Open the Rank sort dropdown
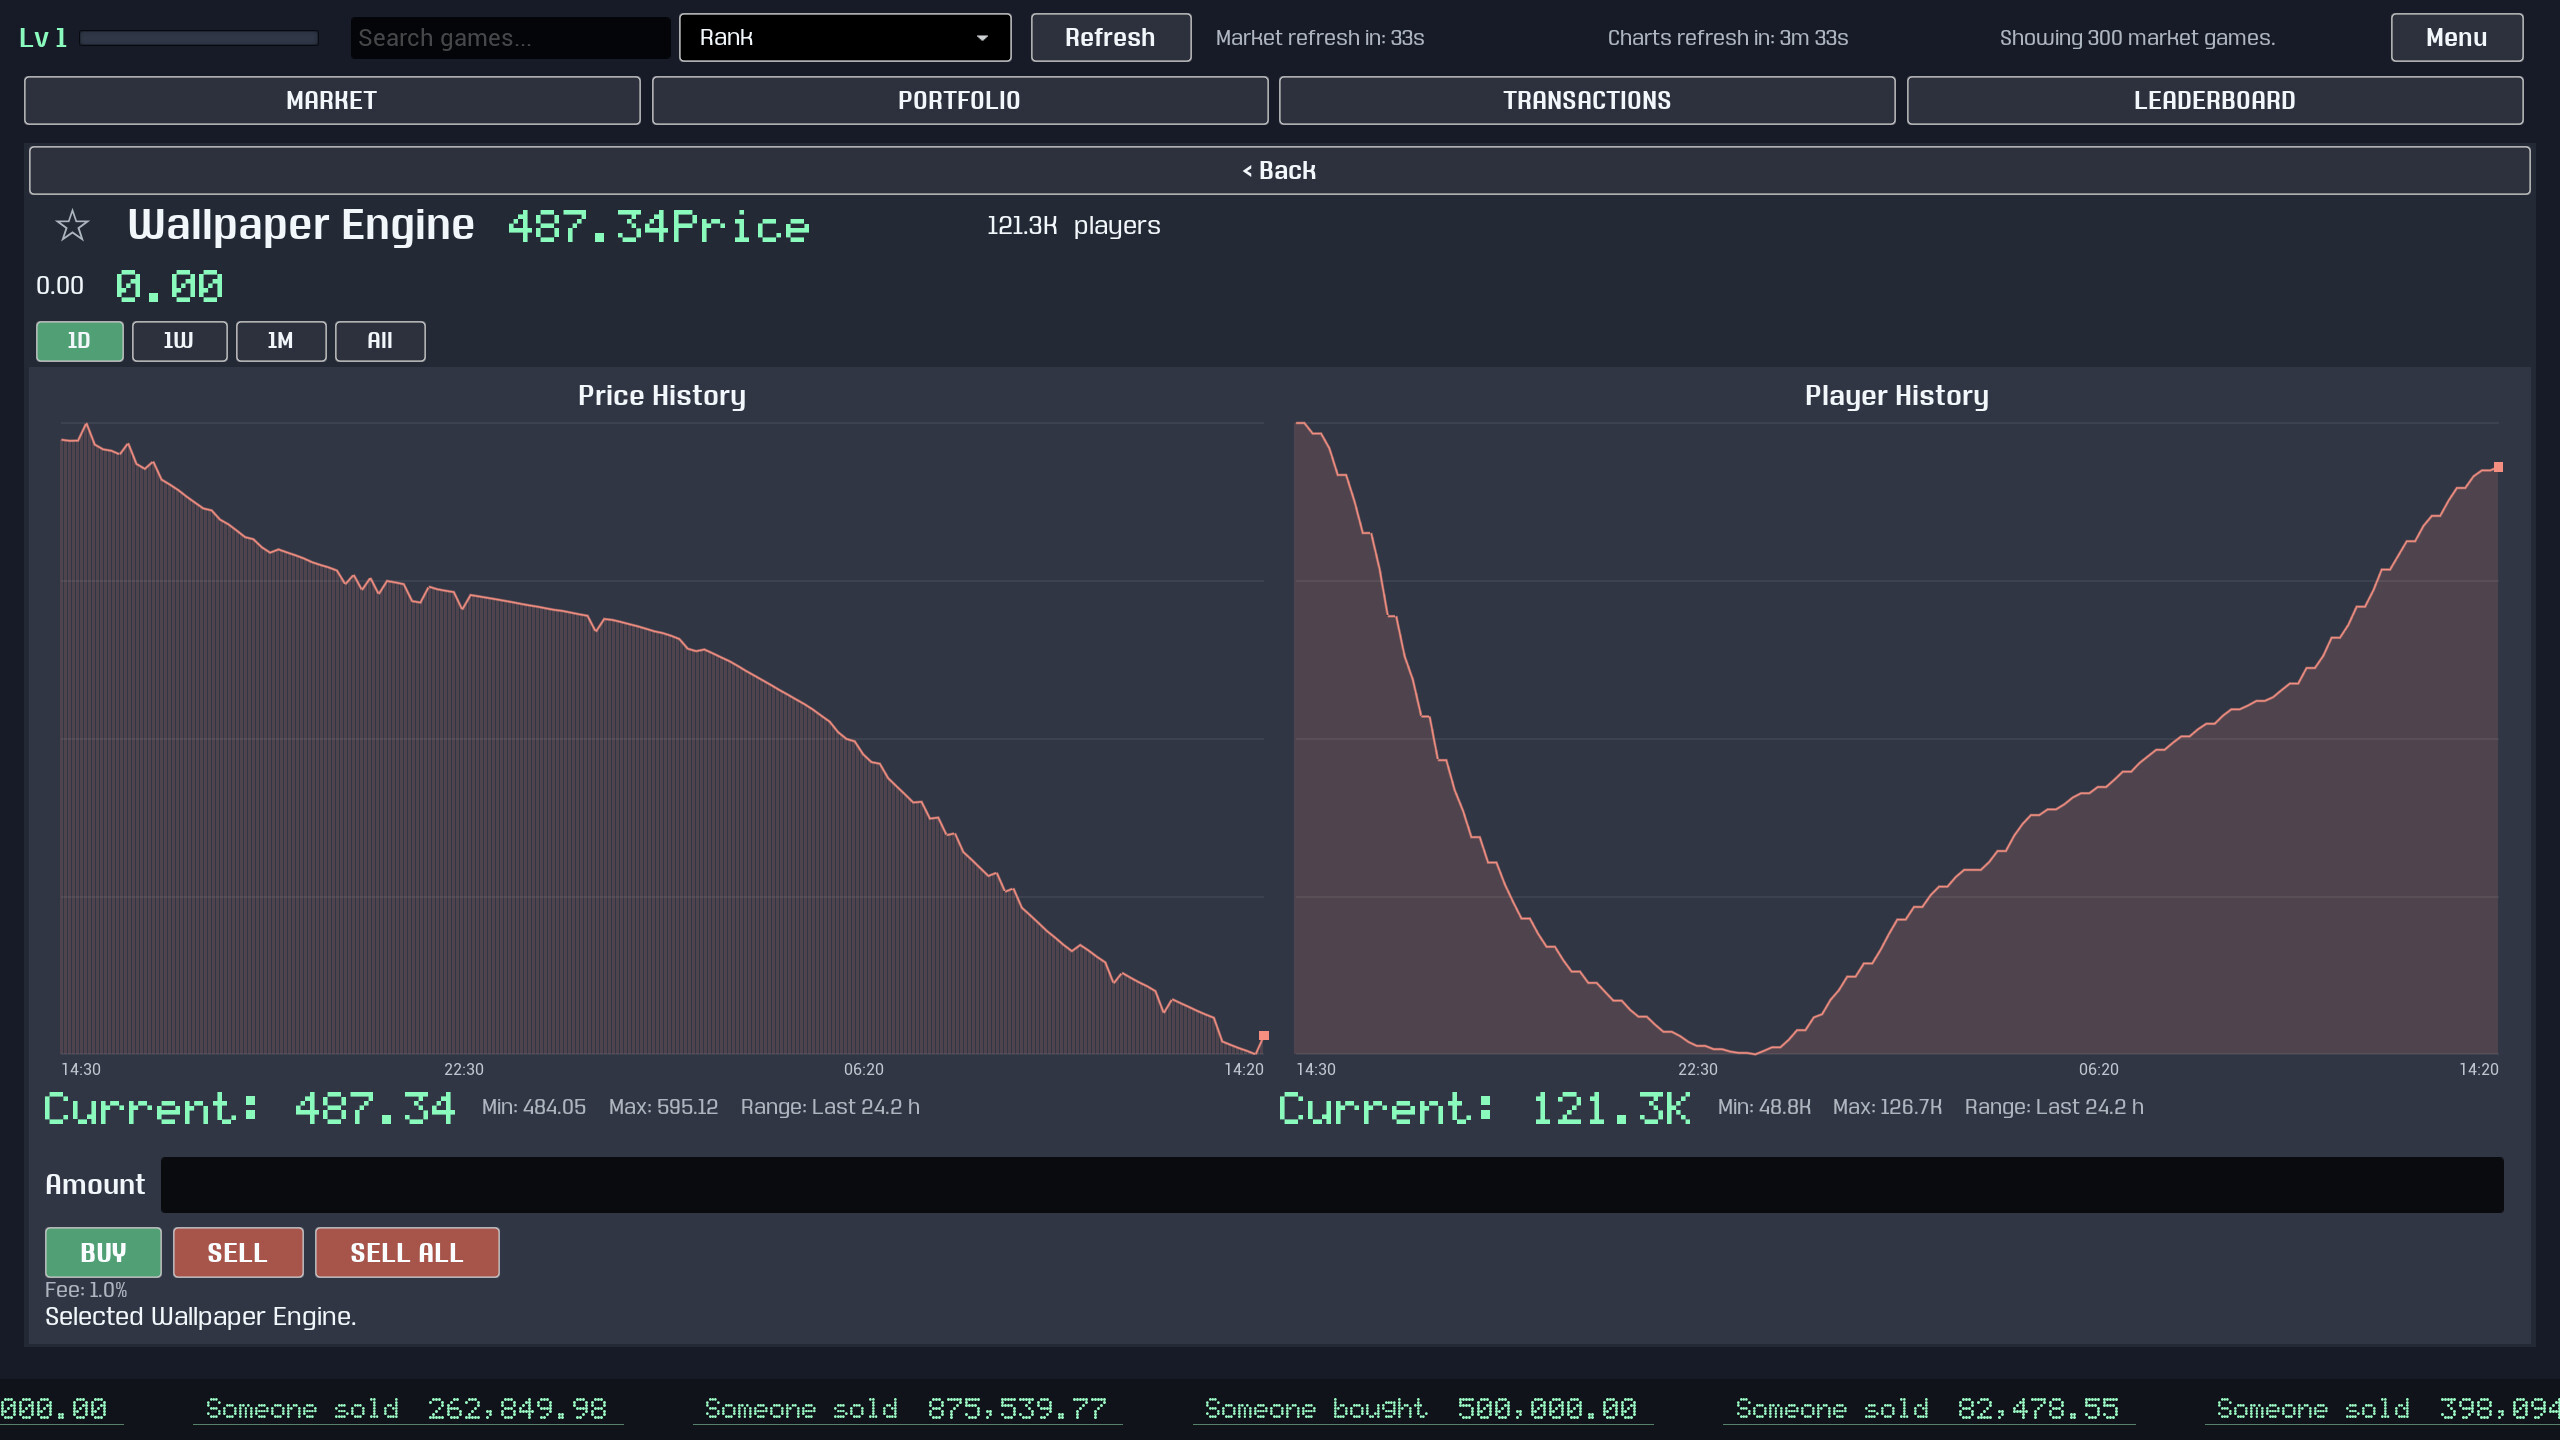 pos(845,38)
